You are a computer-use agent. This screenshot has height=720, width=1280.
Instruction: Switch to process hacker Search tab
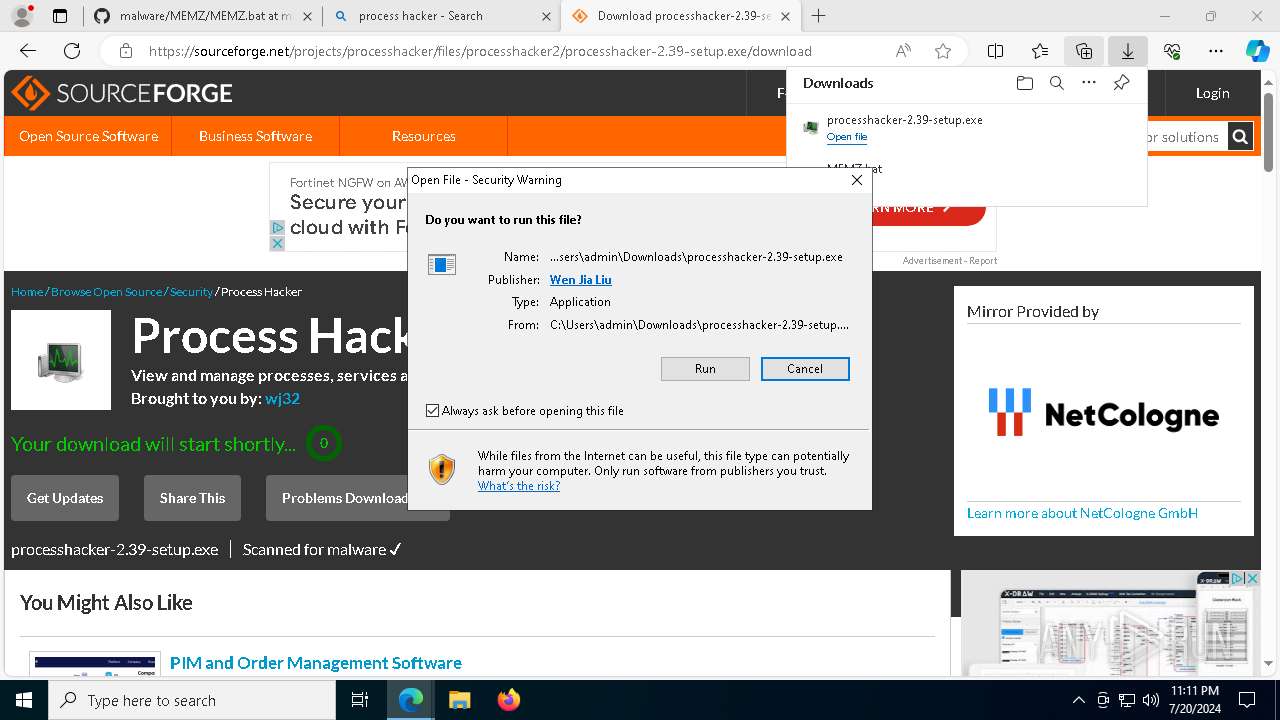pyautogui.click(x=441, y=15)
